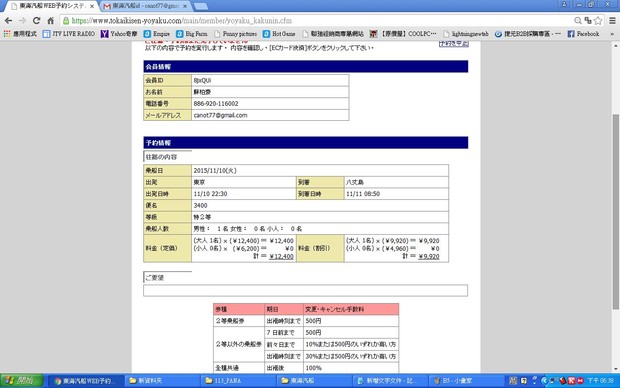620x388 pixels.
Task: Close the Tokai Kisen reservation tab
Action: 92,6
